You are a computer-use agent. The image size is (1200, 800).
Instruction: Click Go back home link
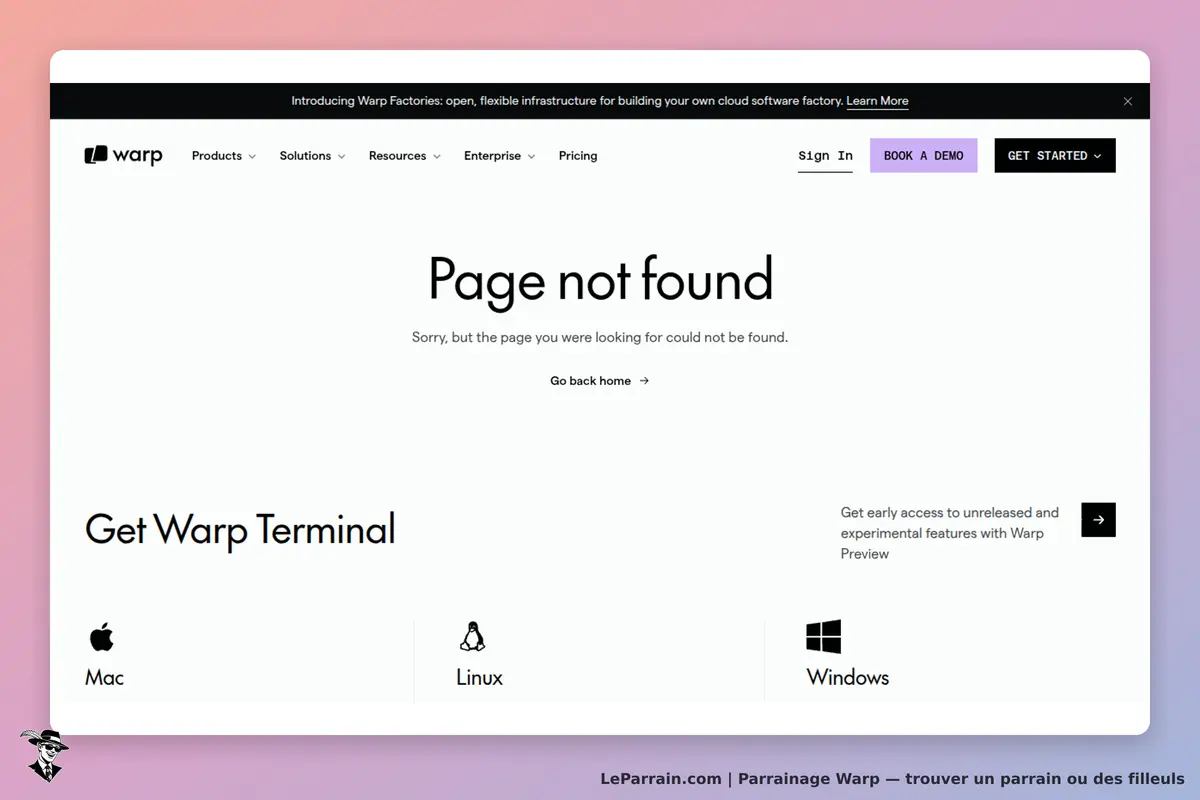point(600,381)
